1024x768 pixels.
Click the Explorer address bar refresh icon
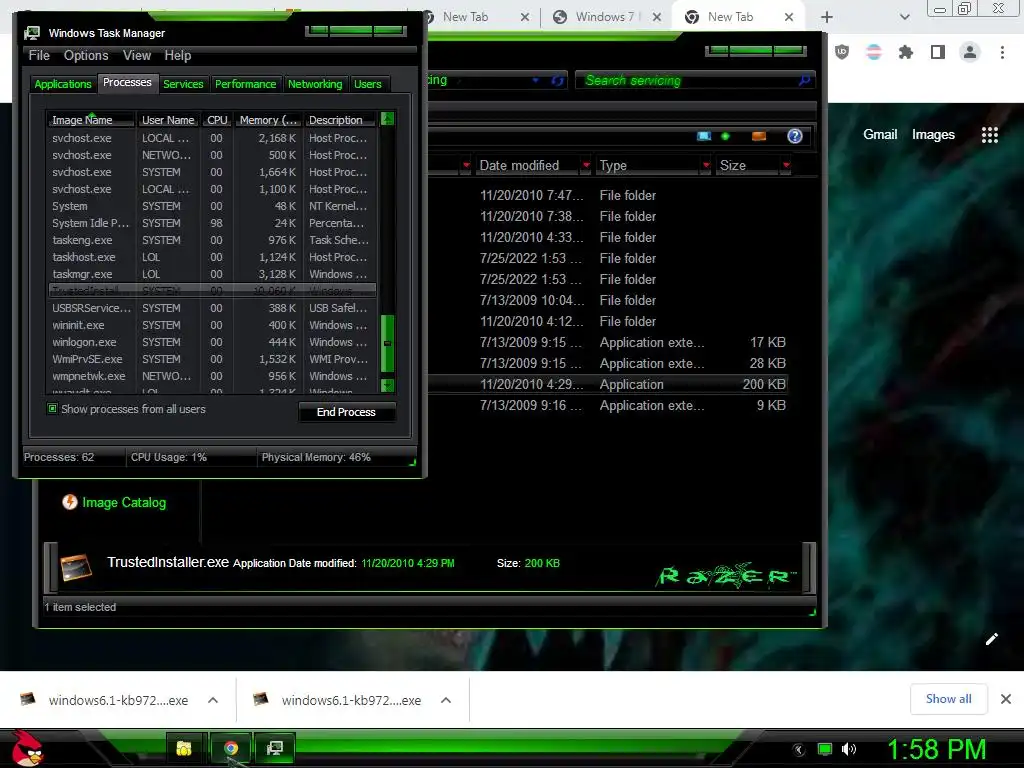tap(557, 80)
